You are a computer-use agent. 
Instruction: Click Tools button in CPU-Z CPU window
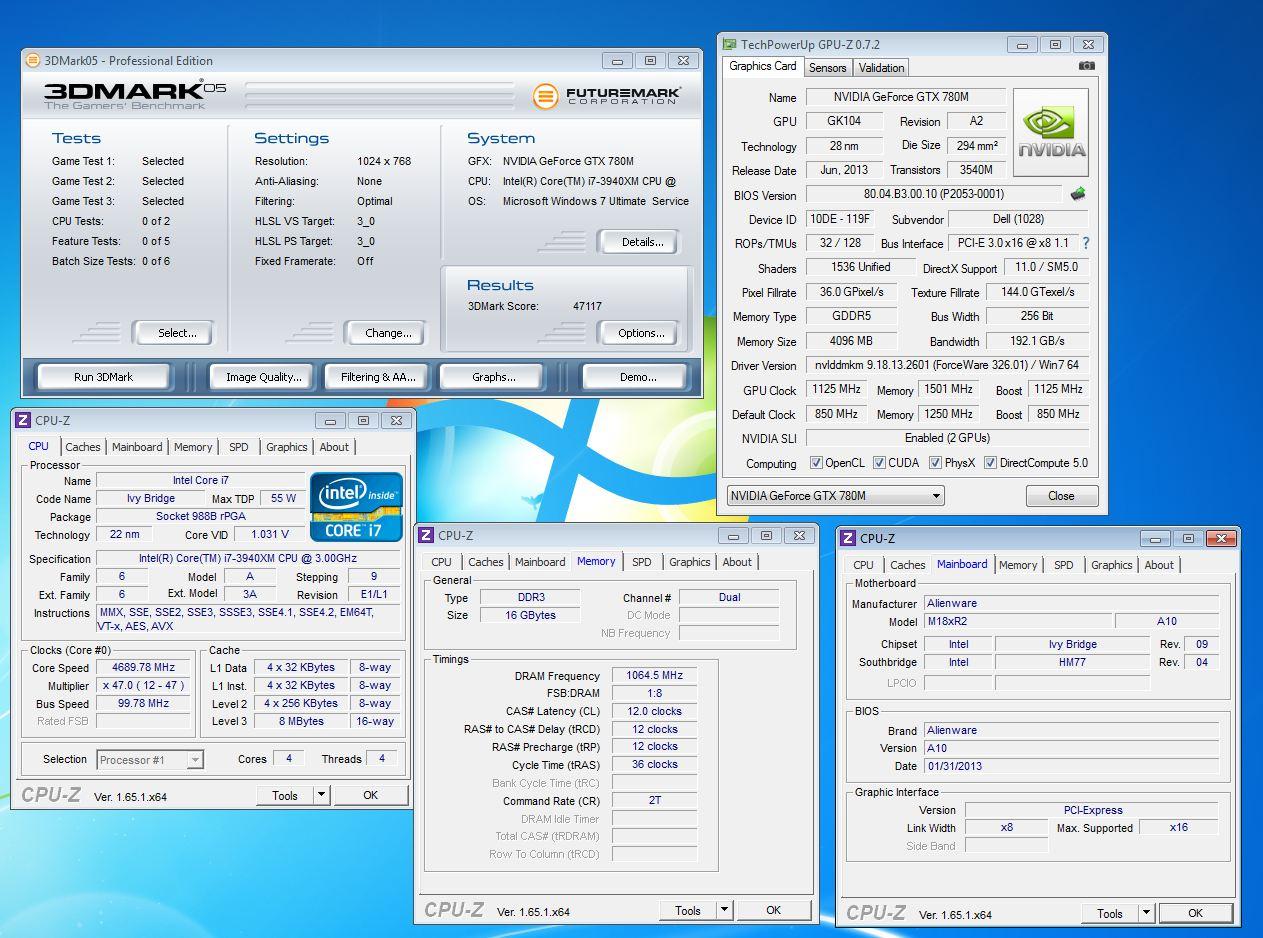coord(284,795)
